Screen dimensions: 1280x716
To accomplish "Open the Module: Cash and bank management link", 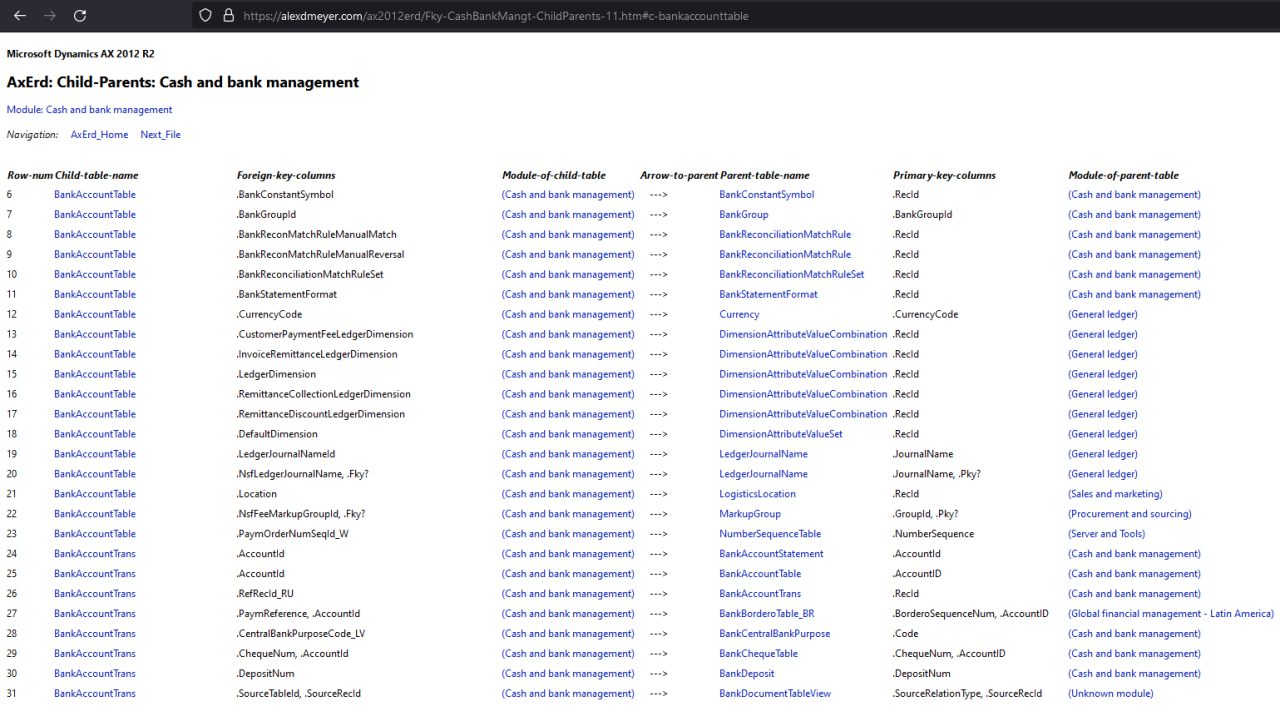I will click(89, 110).
